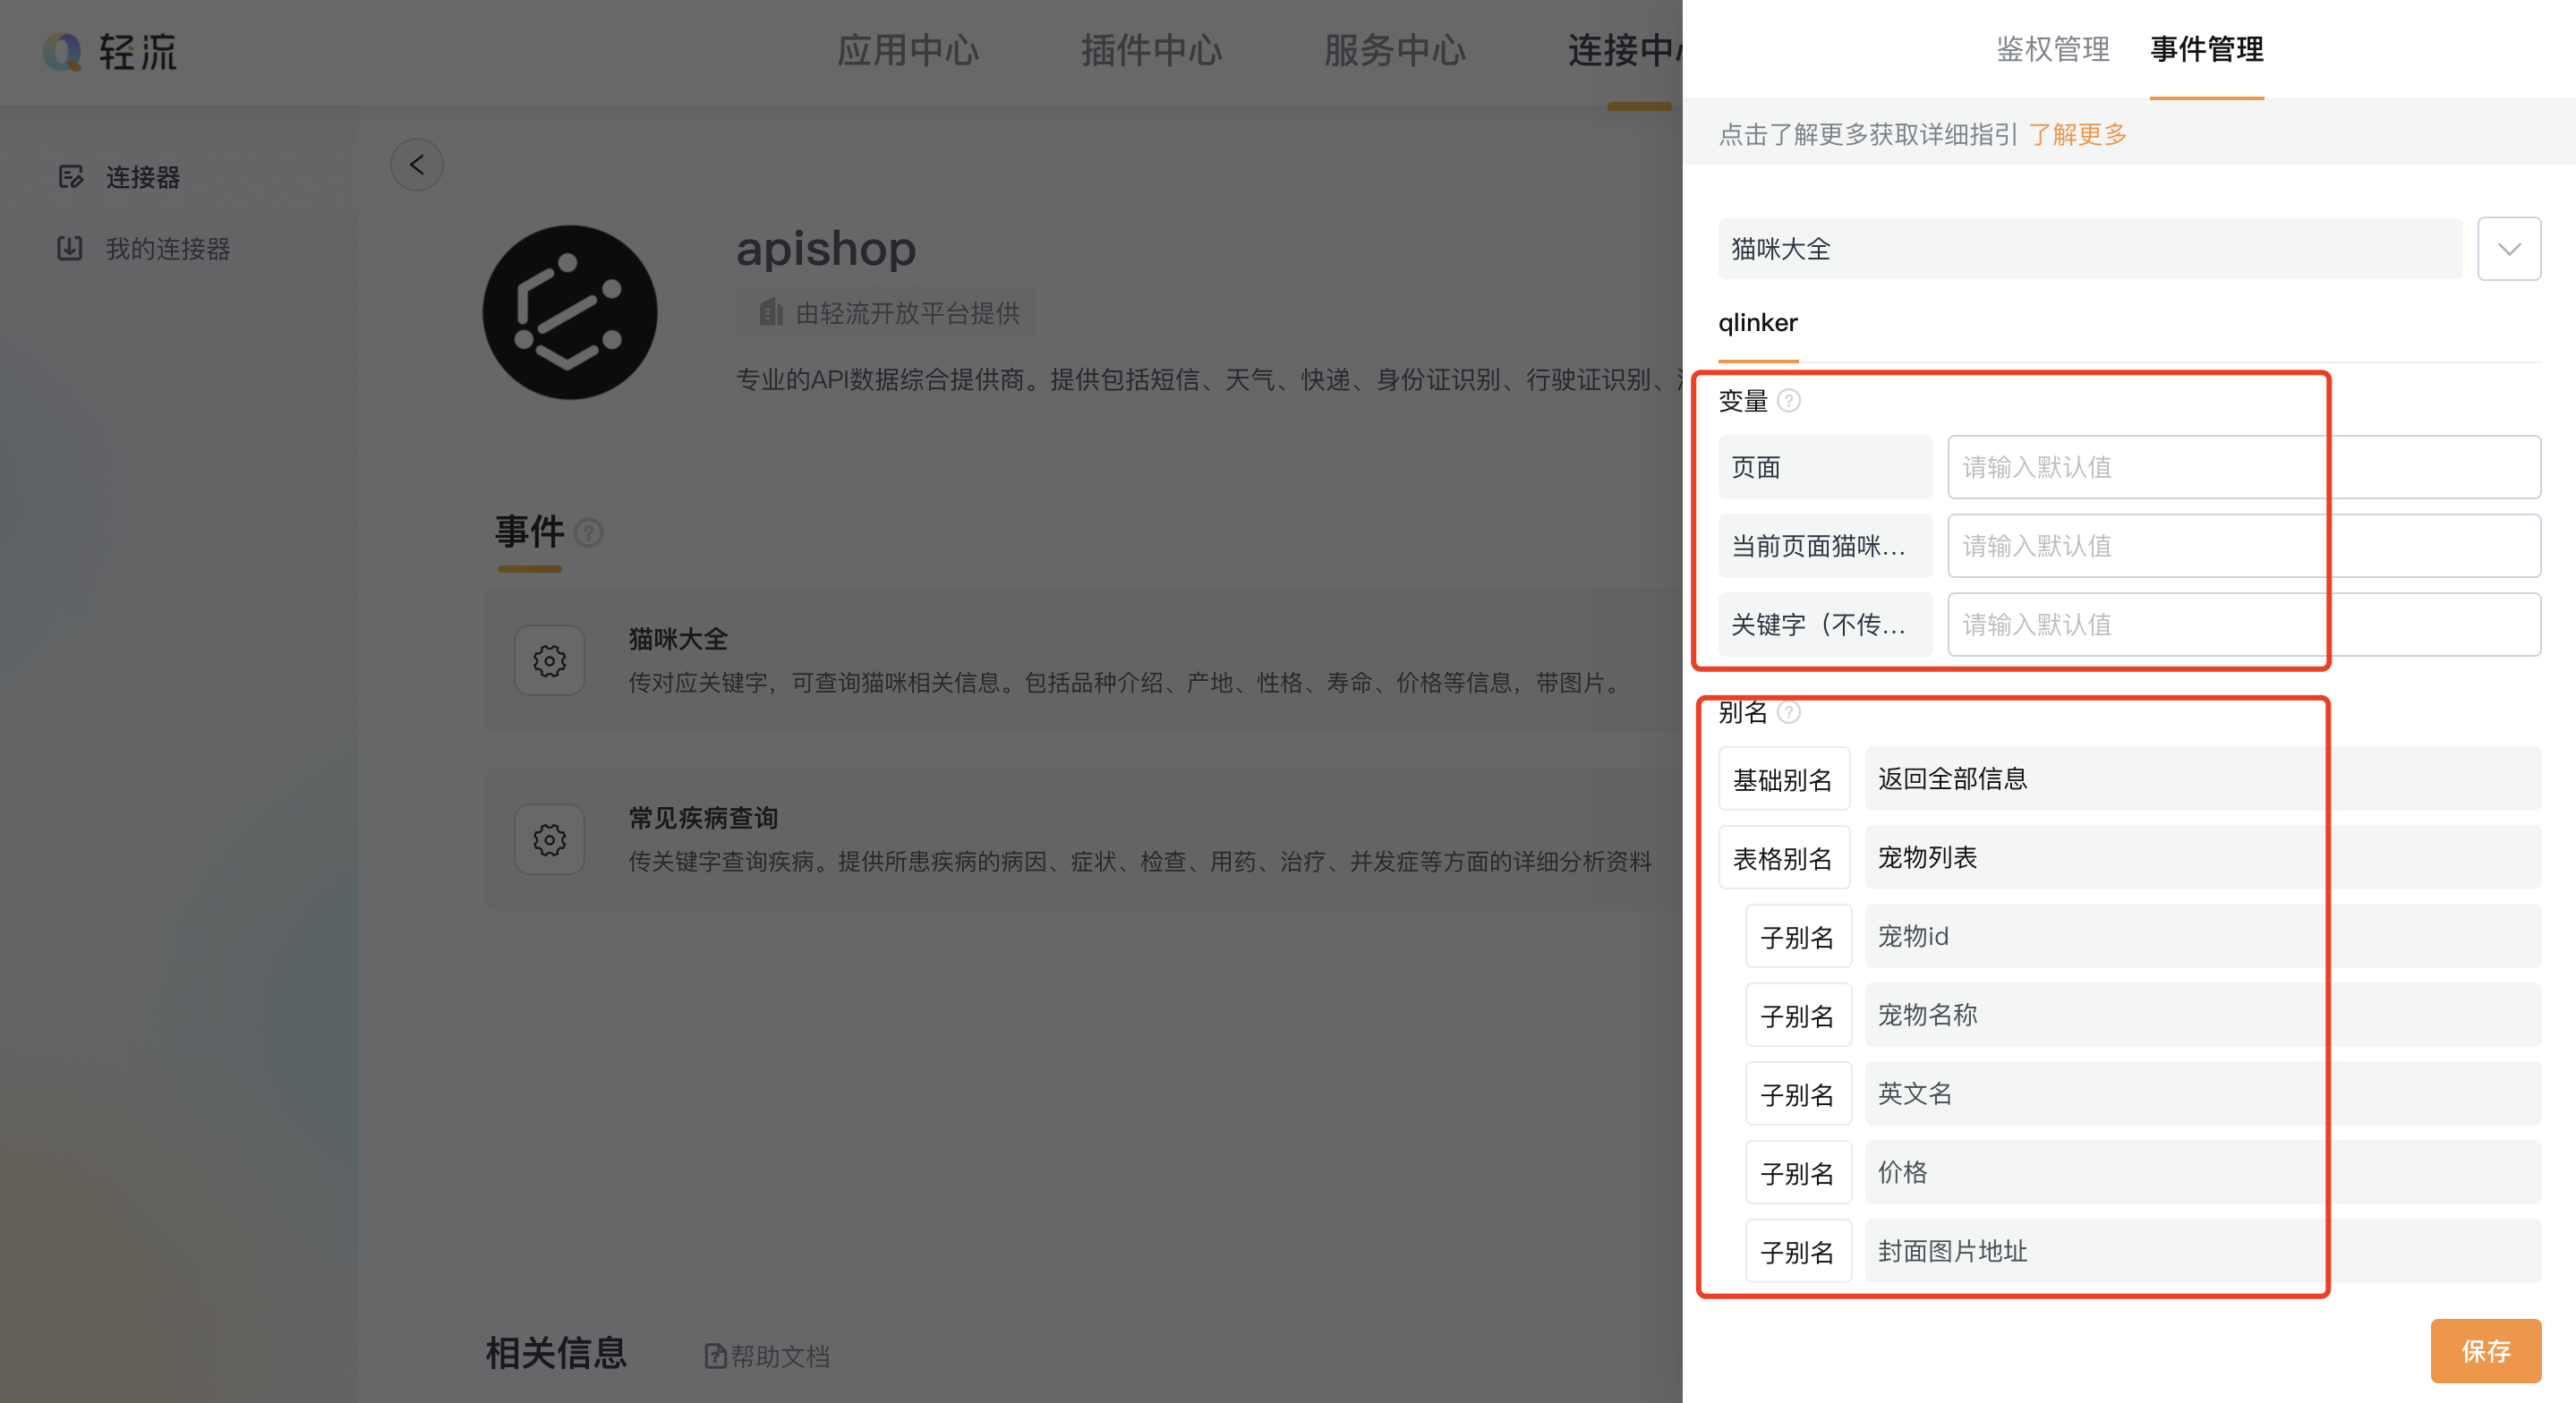Viewport: 2576px width, 1403px height.
Task: Click the 帮助文档 document icon
Action: click(x=715, y=1356)
